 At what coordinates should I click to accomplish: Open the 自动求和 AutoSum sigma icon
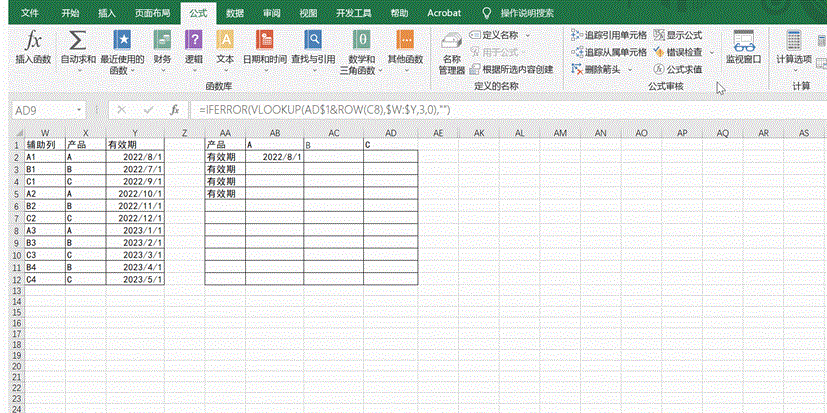77,42
